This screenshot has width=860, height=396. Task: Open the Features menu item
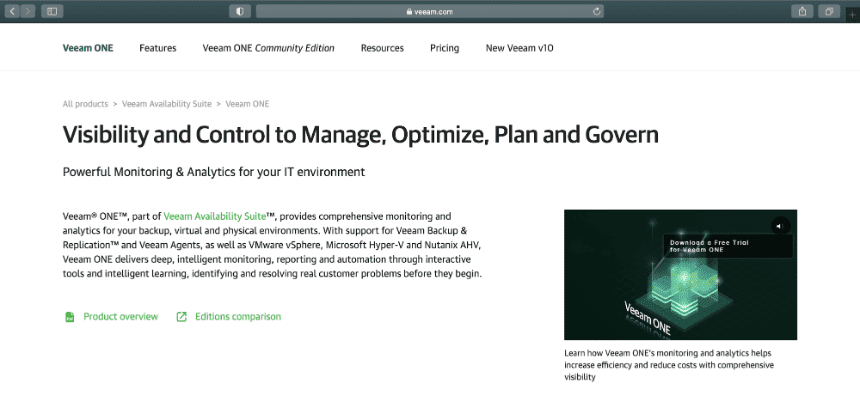(x=158, y=48)
